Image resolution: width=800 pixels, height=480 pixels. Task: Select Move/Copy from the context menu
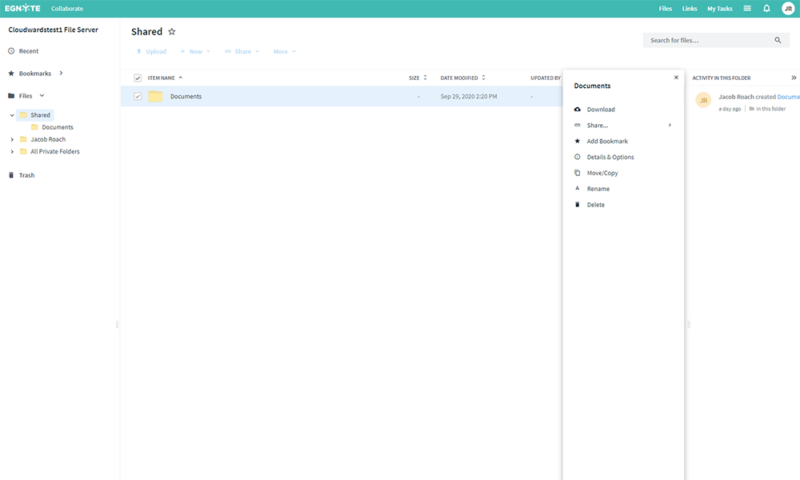point(602,173)
